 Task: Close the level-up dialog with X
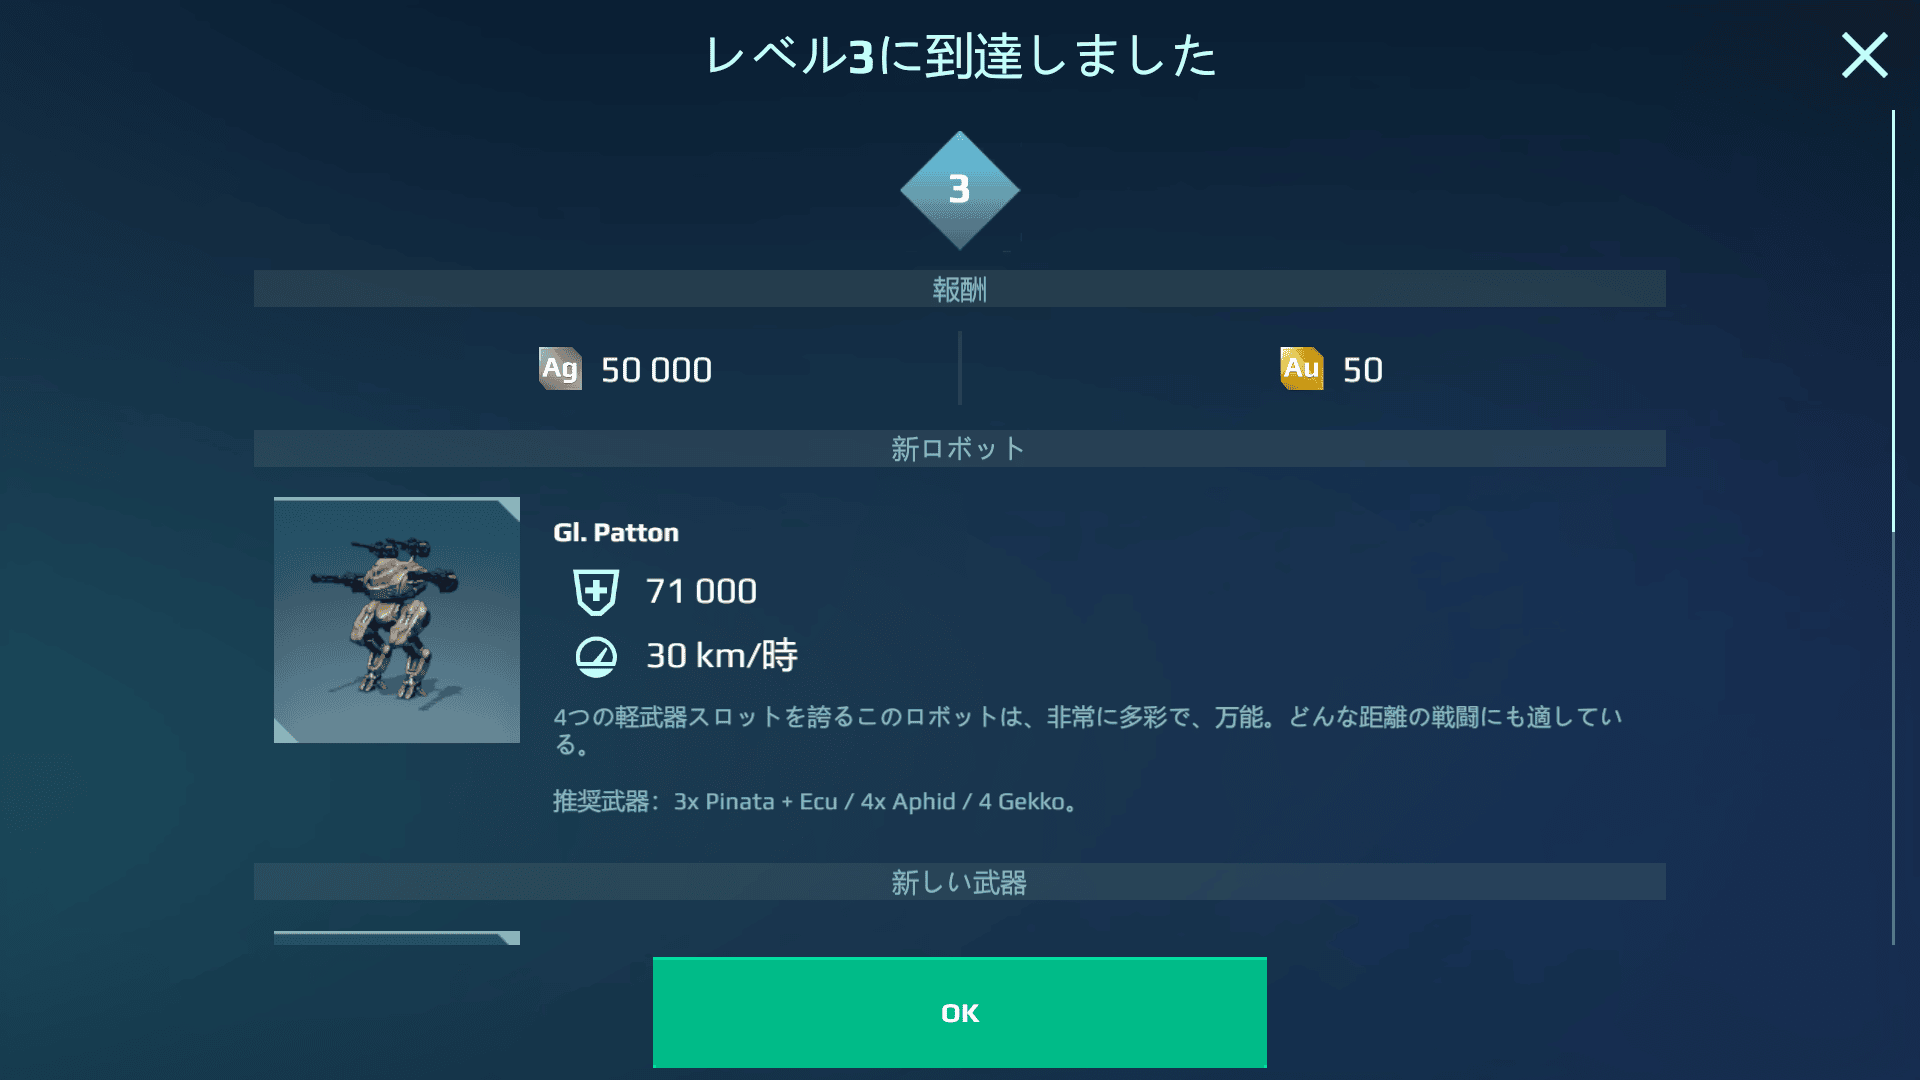pyautogui.click(x=1865, y=55)
